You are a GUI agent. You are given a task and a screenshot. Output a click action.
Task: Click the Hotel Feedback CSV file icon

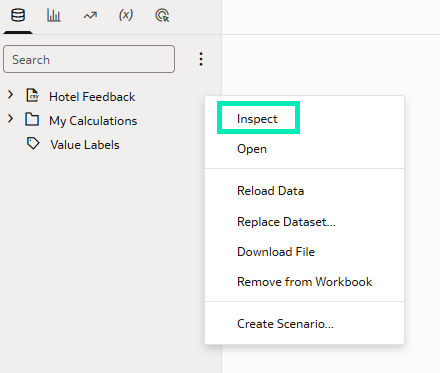pos(33,95)
